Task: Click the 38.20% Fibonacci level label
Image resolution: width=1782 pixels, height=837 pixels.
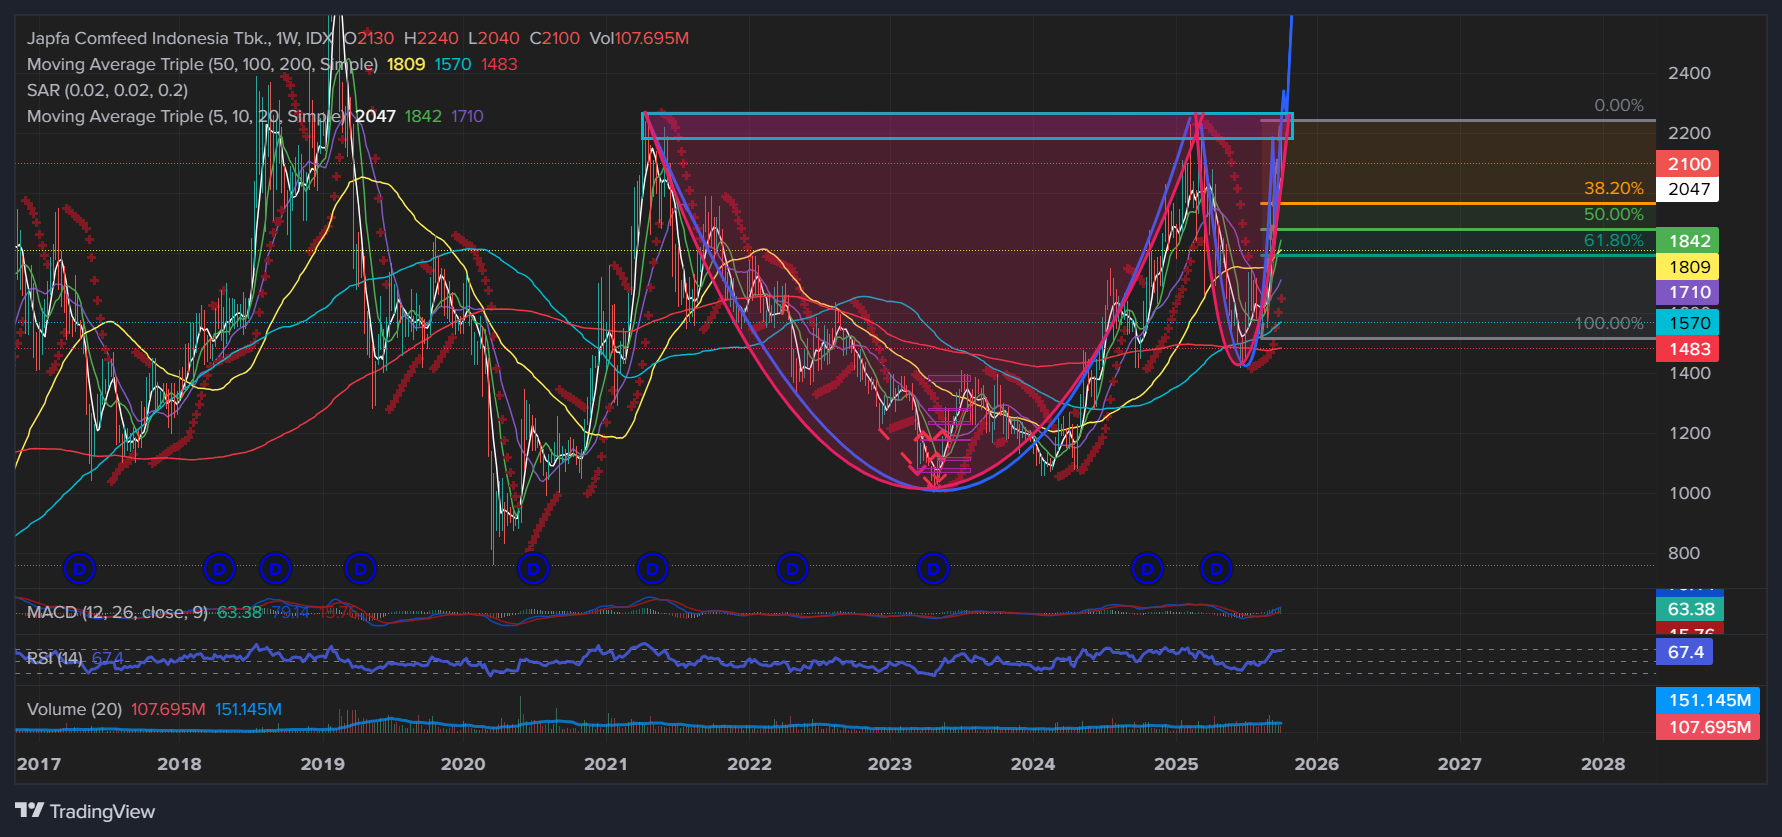Action: [1613, 188]
